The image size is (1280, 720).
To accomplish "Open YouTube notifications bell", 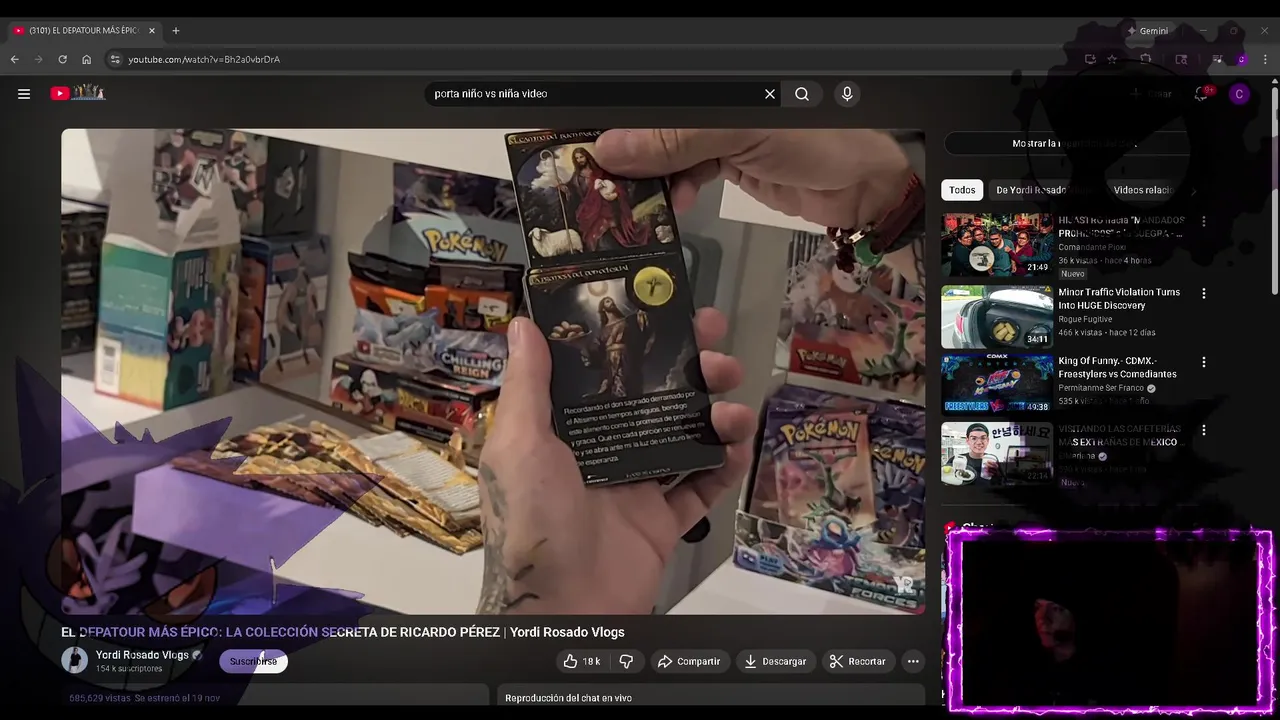I will (x=1201, y=94).
